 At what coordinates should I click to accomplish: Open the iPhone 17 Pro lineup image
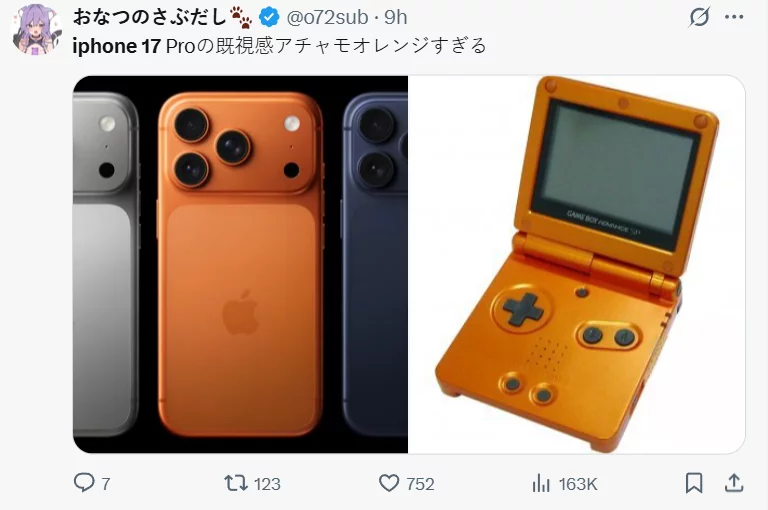(x=240, y=264)
